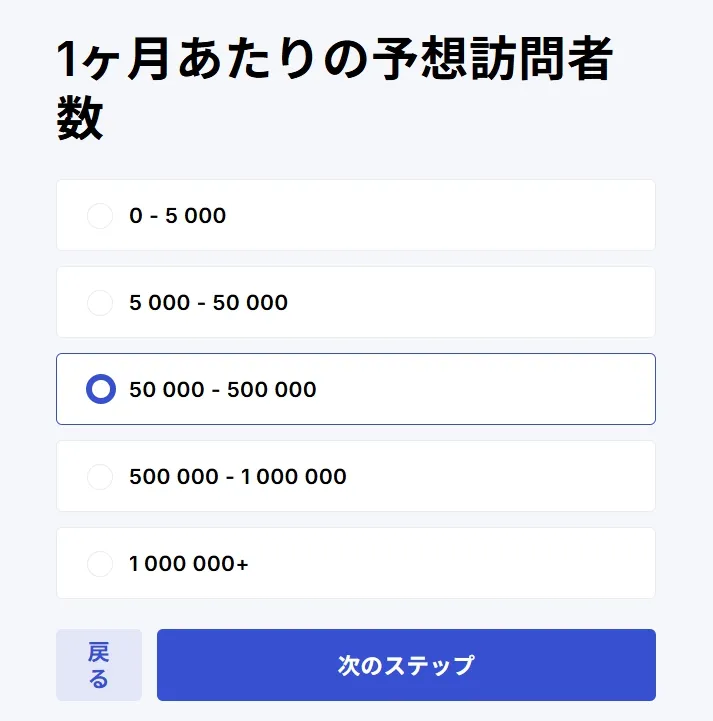
Task: Click the "ステップ" text on the blue button
Action: pyautogui.click(x=430, y=665)
